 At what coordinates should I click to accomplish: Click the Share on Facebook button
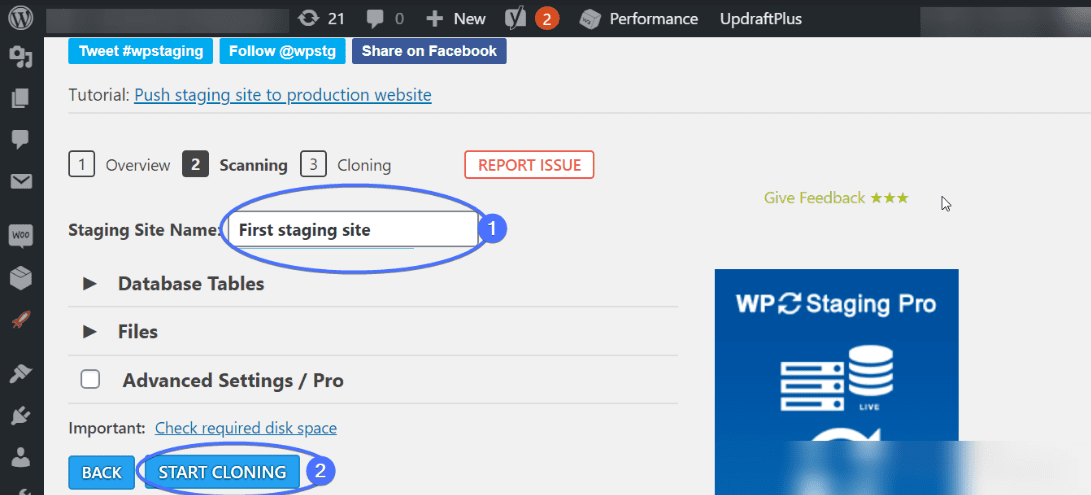point(429,51)
